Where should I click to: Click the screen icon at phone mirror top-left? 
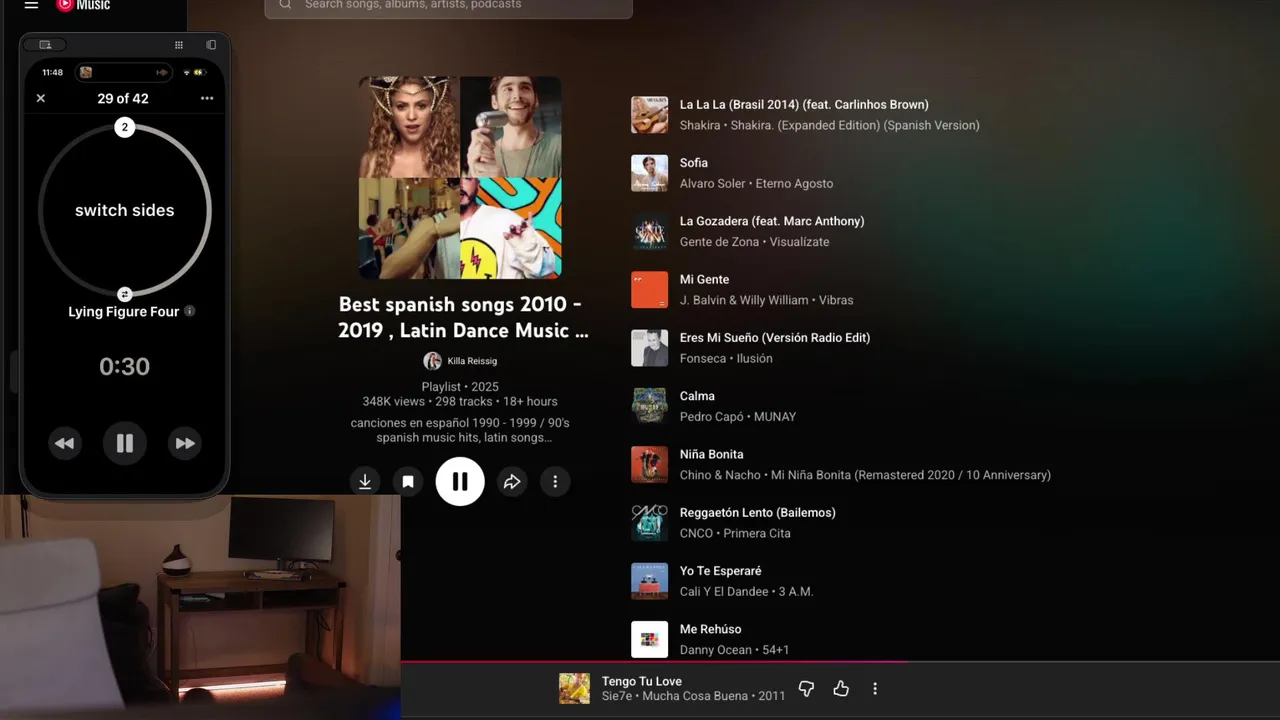click(45, 45)
